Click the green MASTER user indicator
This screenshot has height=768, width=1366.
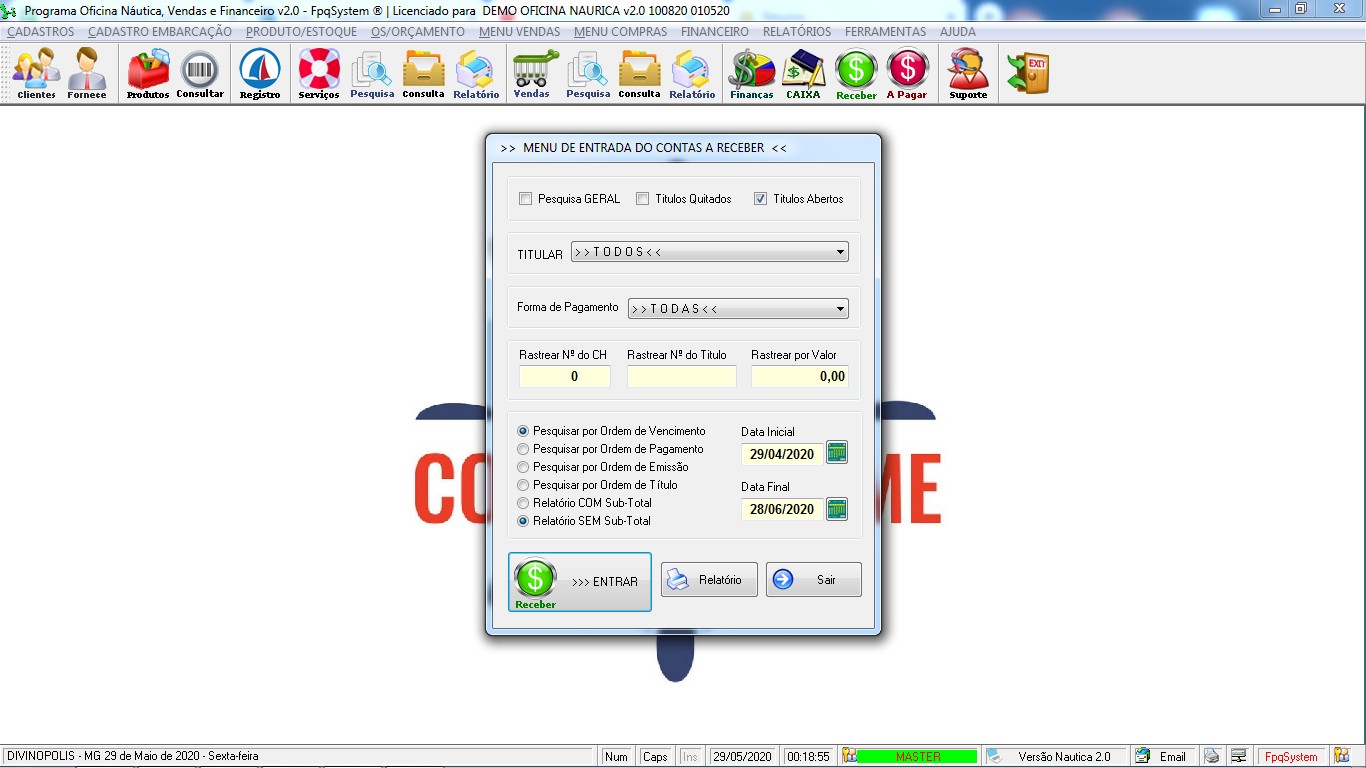pos(918,757)
